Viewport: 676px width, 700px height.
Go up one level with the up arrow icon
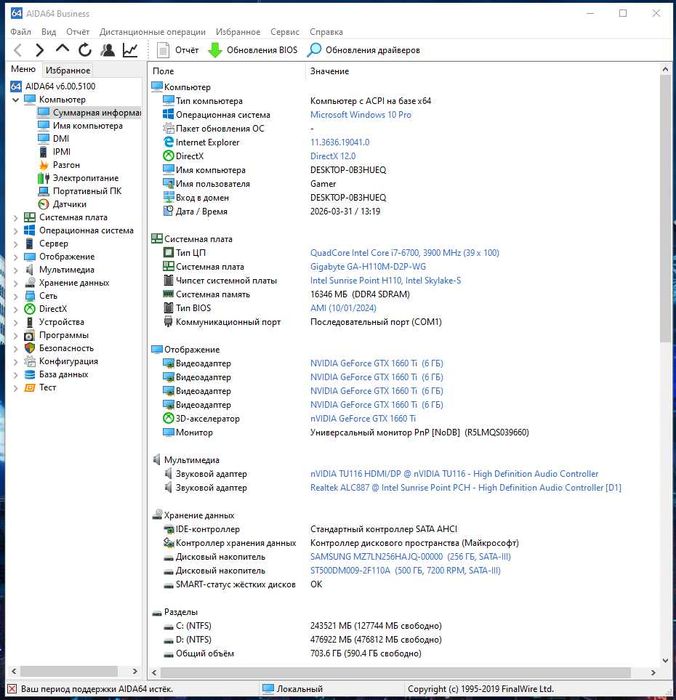tap(62, 49)
